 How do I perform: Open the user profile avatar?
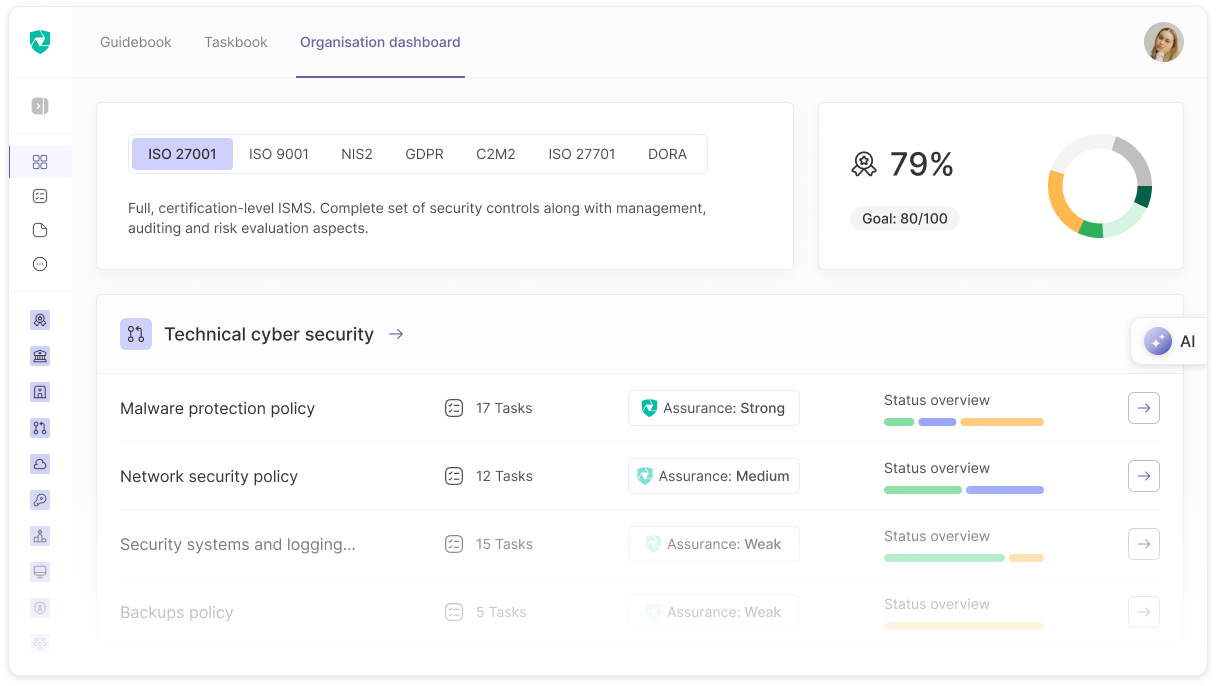[x=1164, y=42]
